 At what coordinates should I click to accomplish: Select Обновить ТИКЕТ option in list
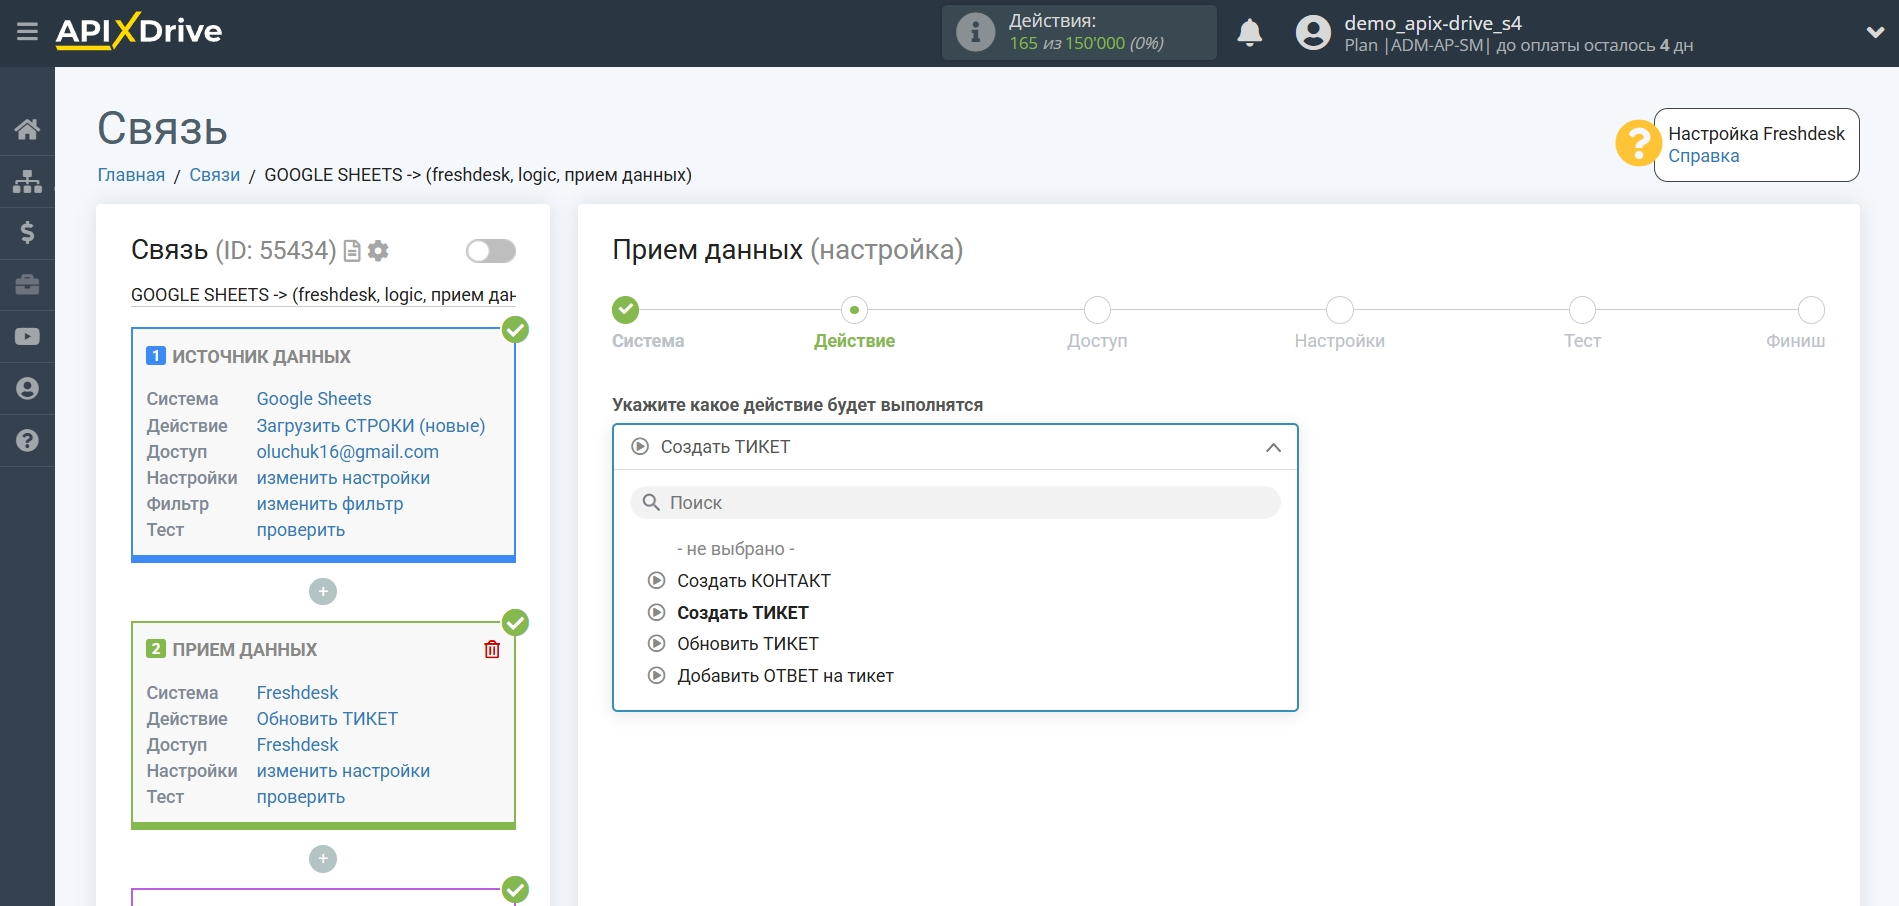[748, 644]
